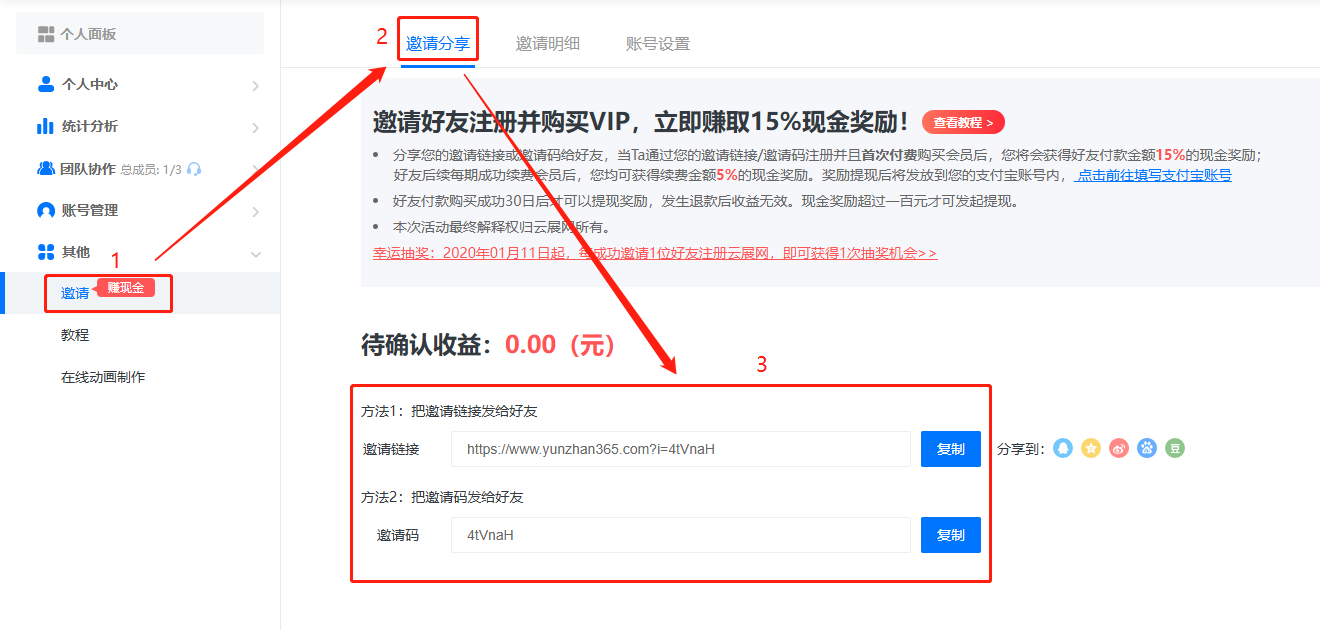
Task: Copy the invitation code 4tVnaH
Action: tap(950, 535)
